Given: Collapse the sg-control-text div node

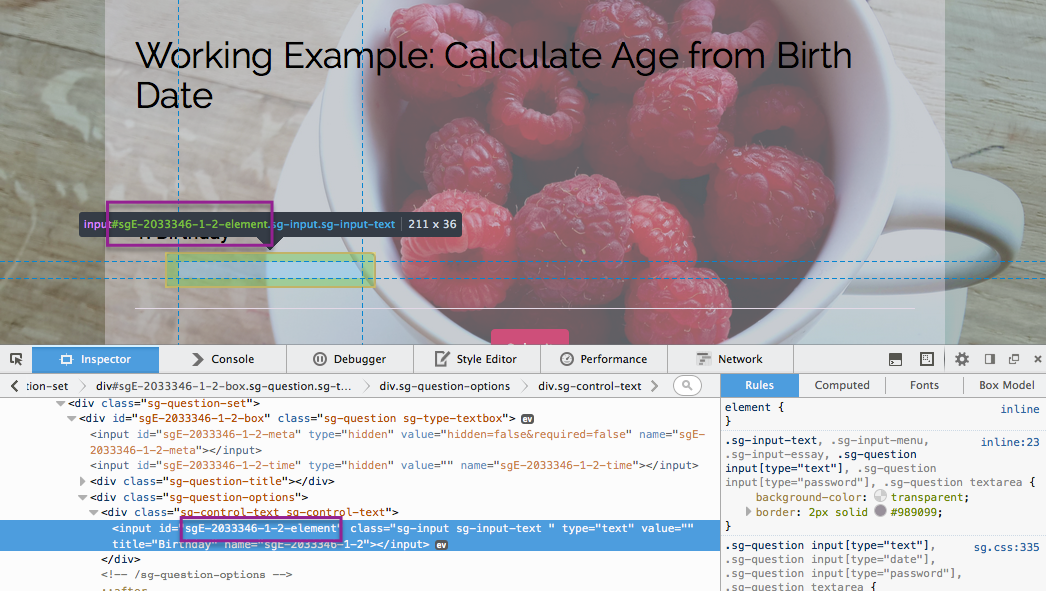Looking at the screenshot, I should tap(94, 513).
